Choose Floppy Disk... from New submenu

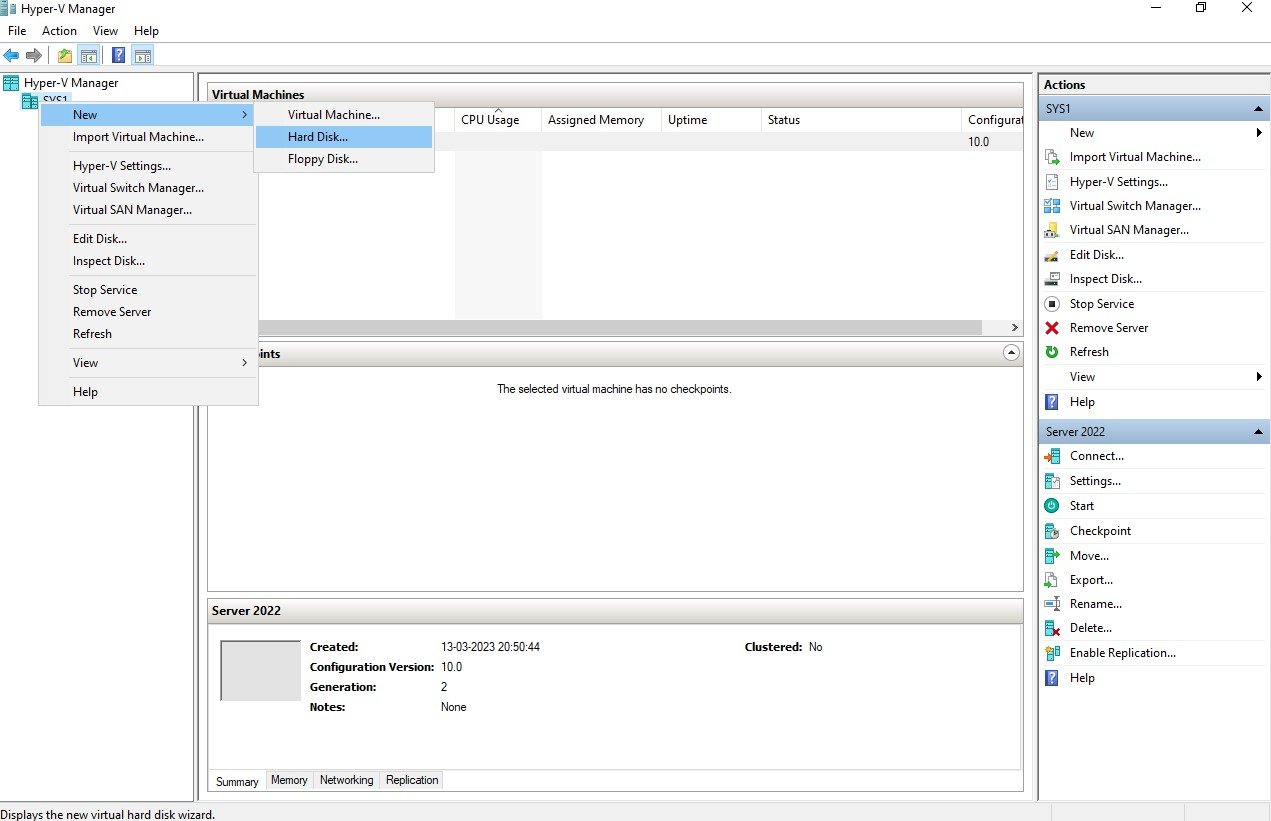pyautogui.click(x=344, y=159)
